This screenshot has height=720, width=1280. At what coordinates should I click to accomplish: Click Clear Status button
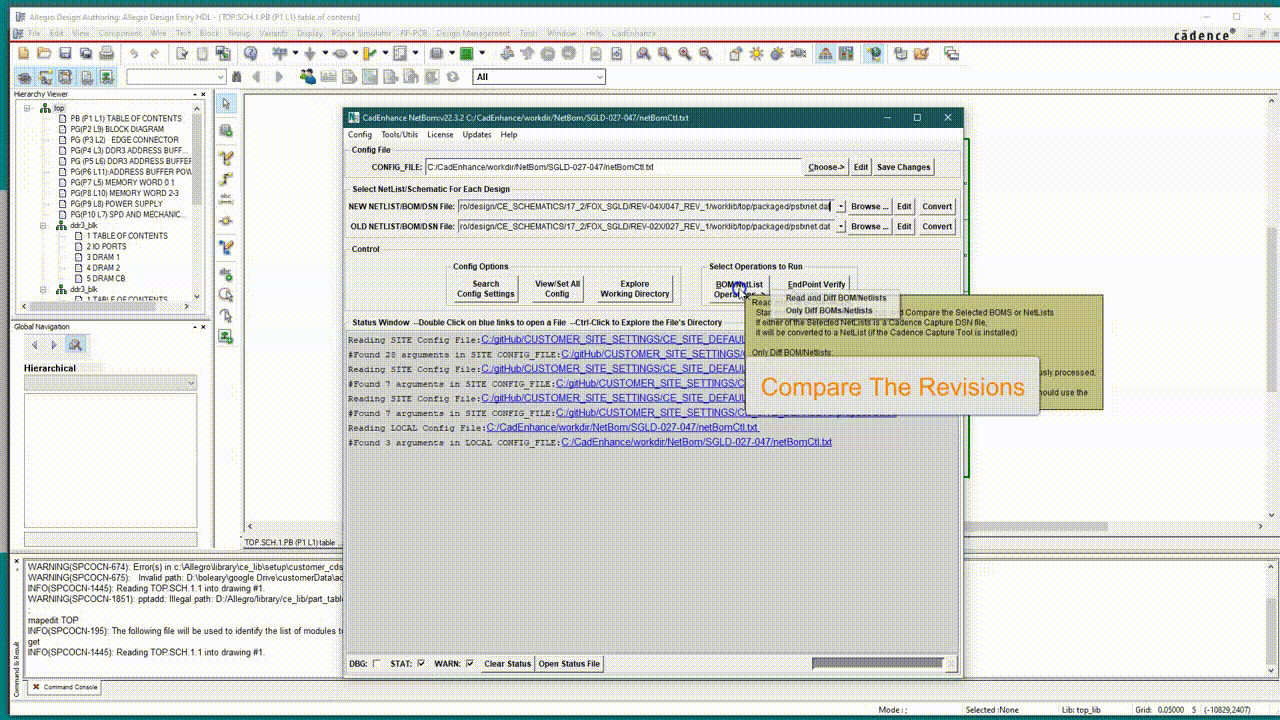point(507,663)
